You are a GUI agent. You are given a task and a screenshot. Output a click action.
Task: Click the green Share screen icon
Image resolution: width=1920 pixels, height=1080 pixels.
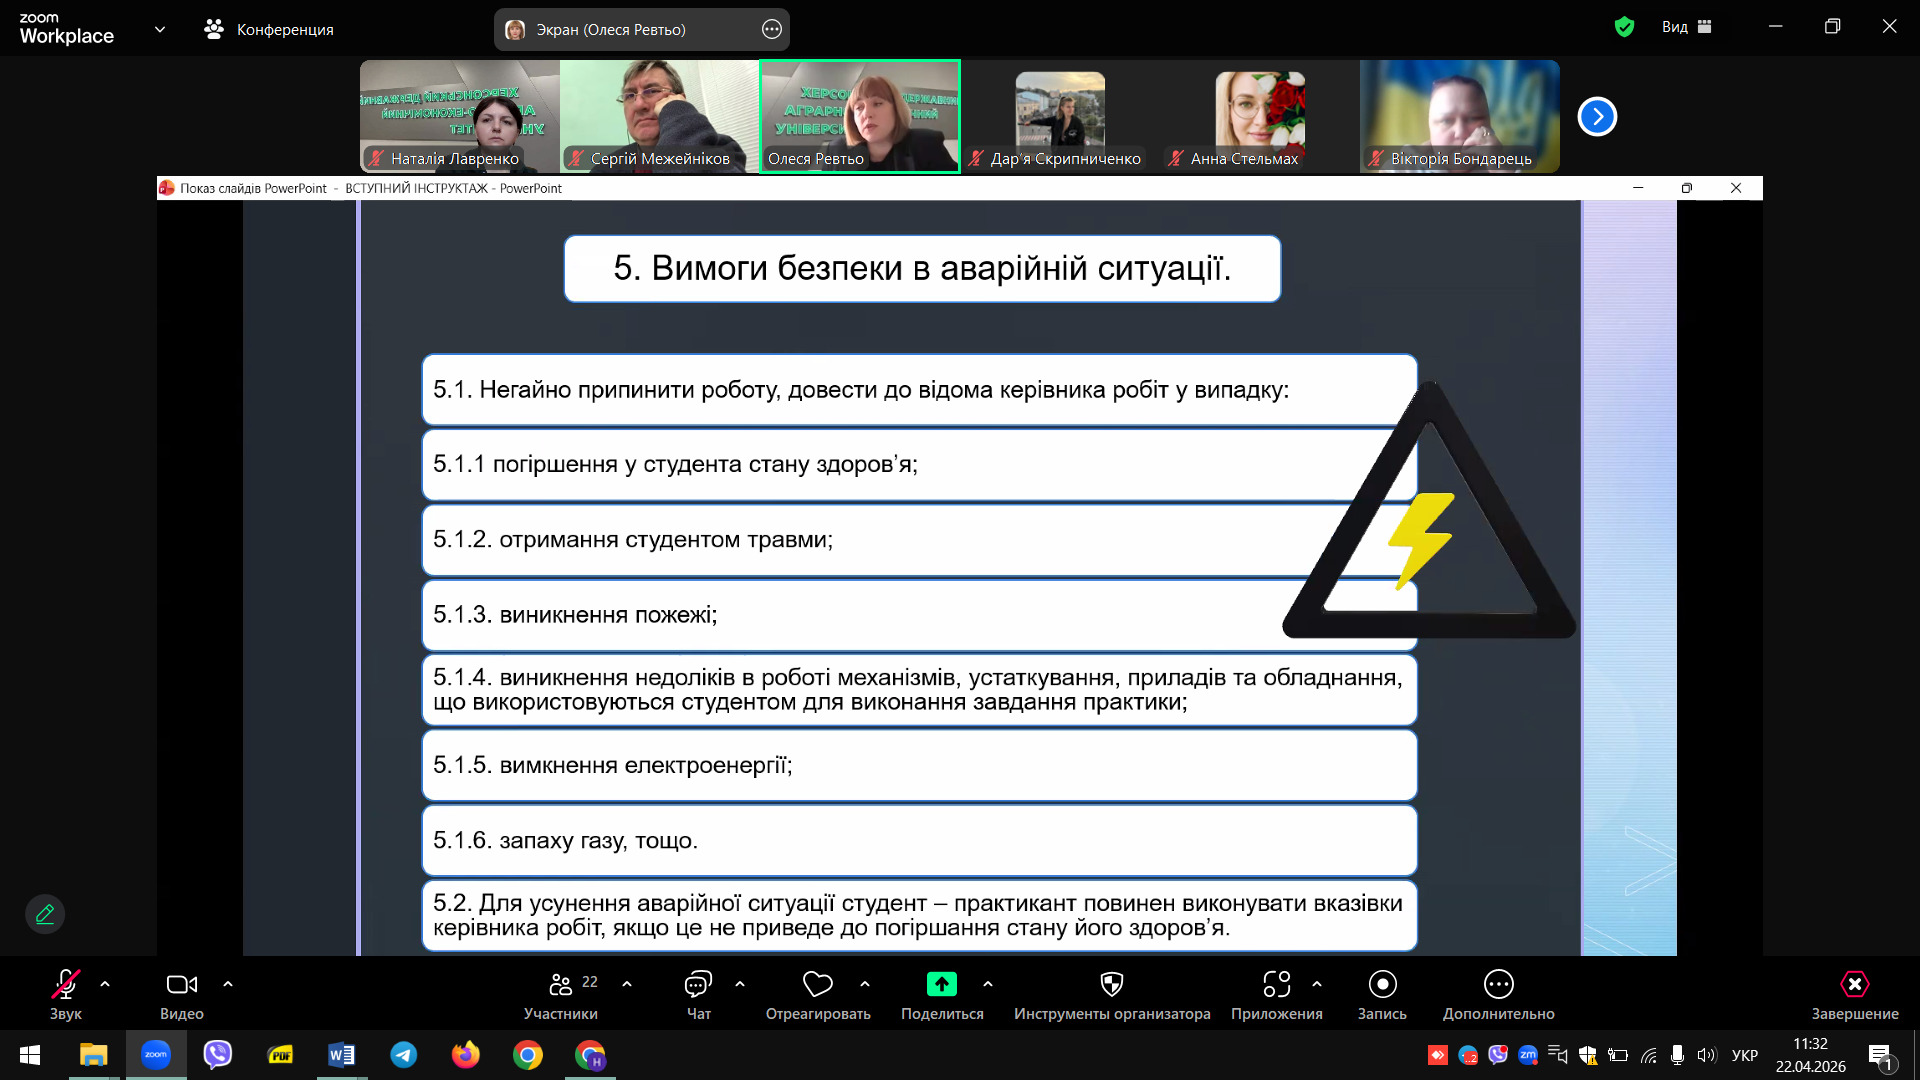(941, 985)
